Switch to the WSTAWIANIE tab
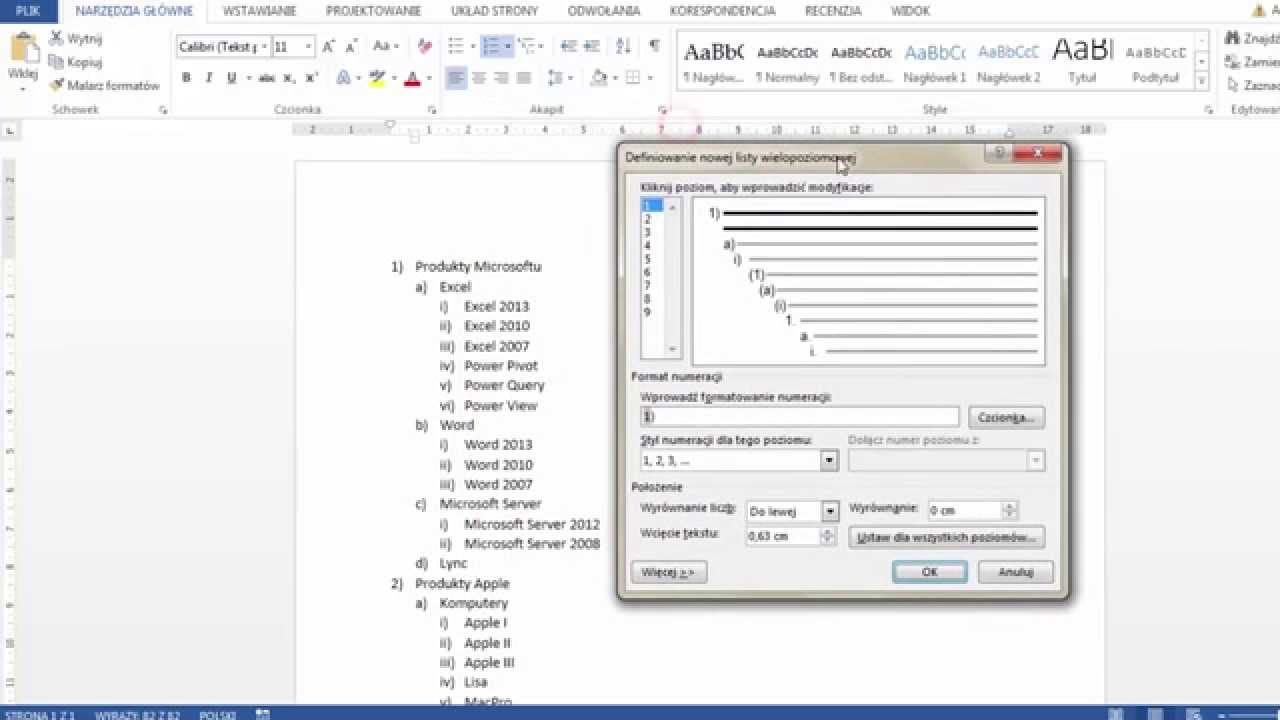Screen dimensions: 1280x720 [x=259, y=11]
